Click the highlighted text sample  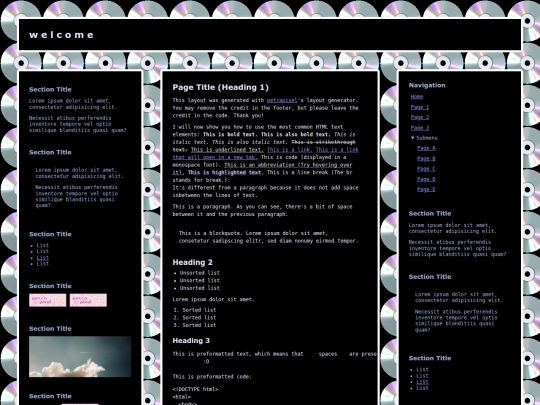click(224, 173)
